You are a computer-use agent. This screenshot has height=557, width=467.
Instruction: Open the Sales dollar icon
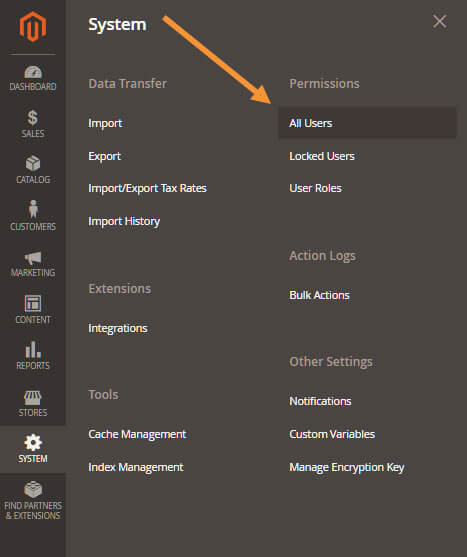point(33,118)
